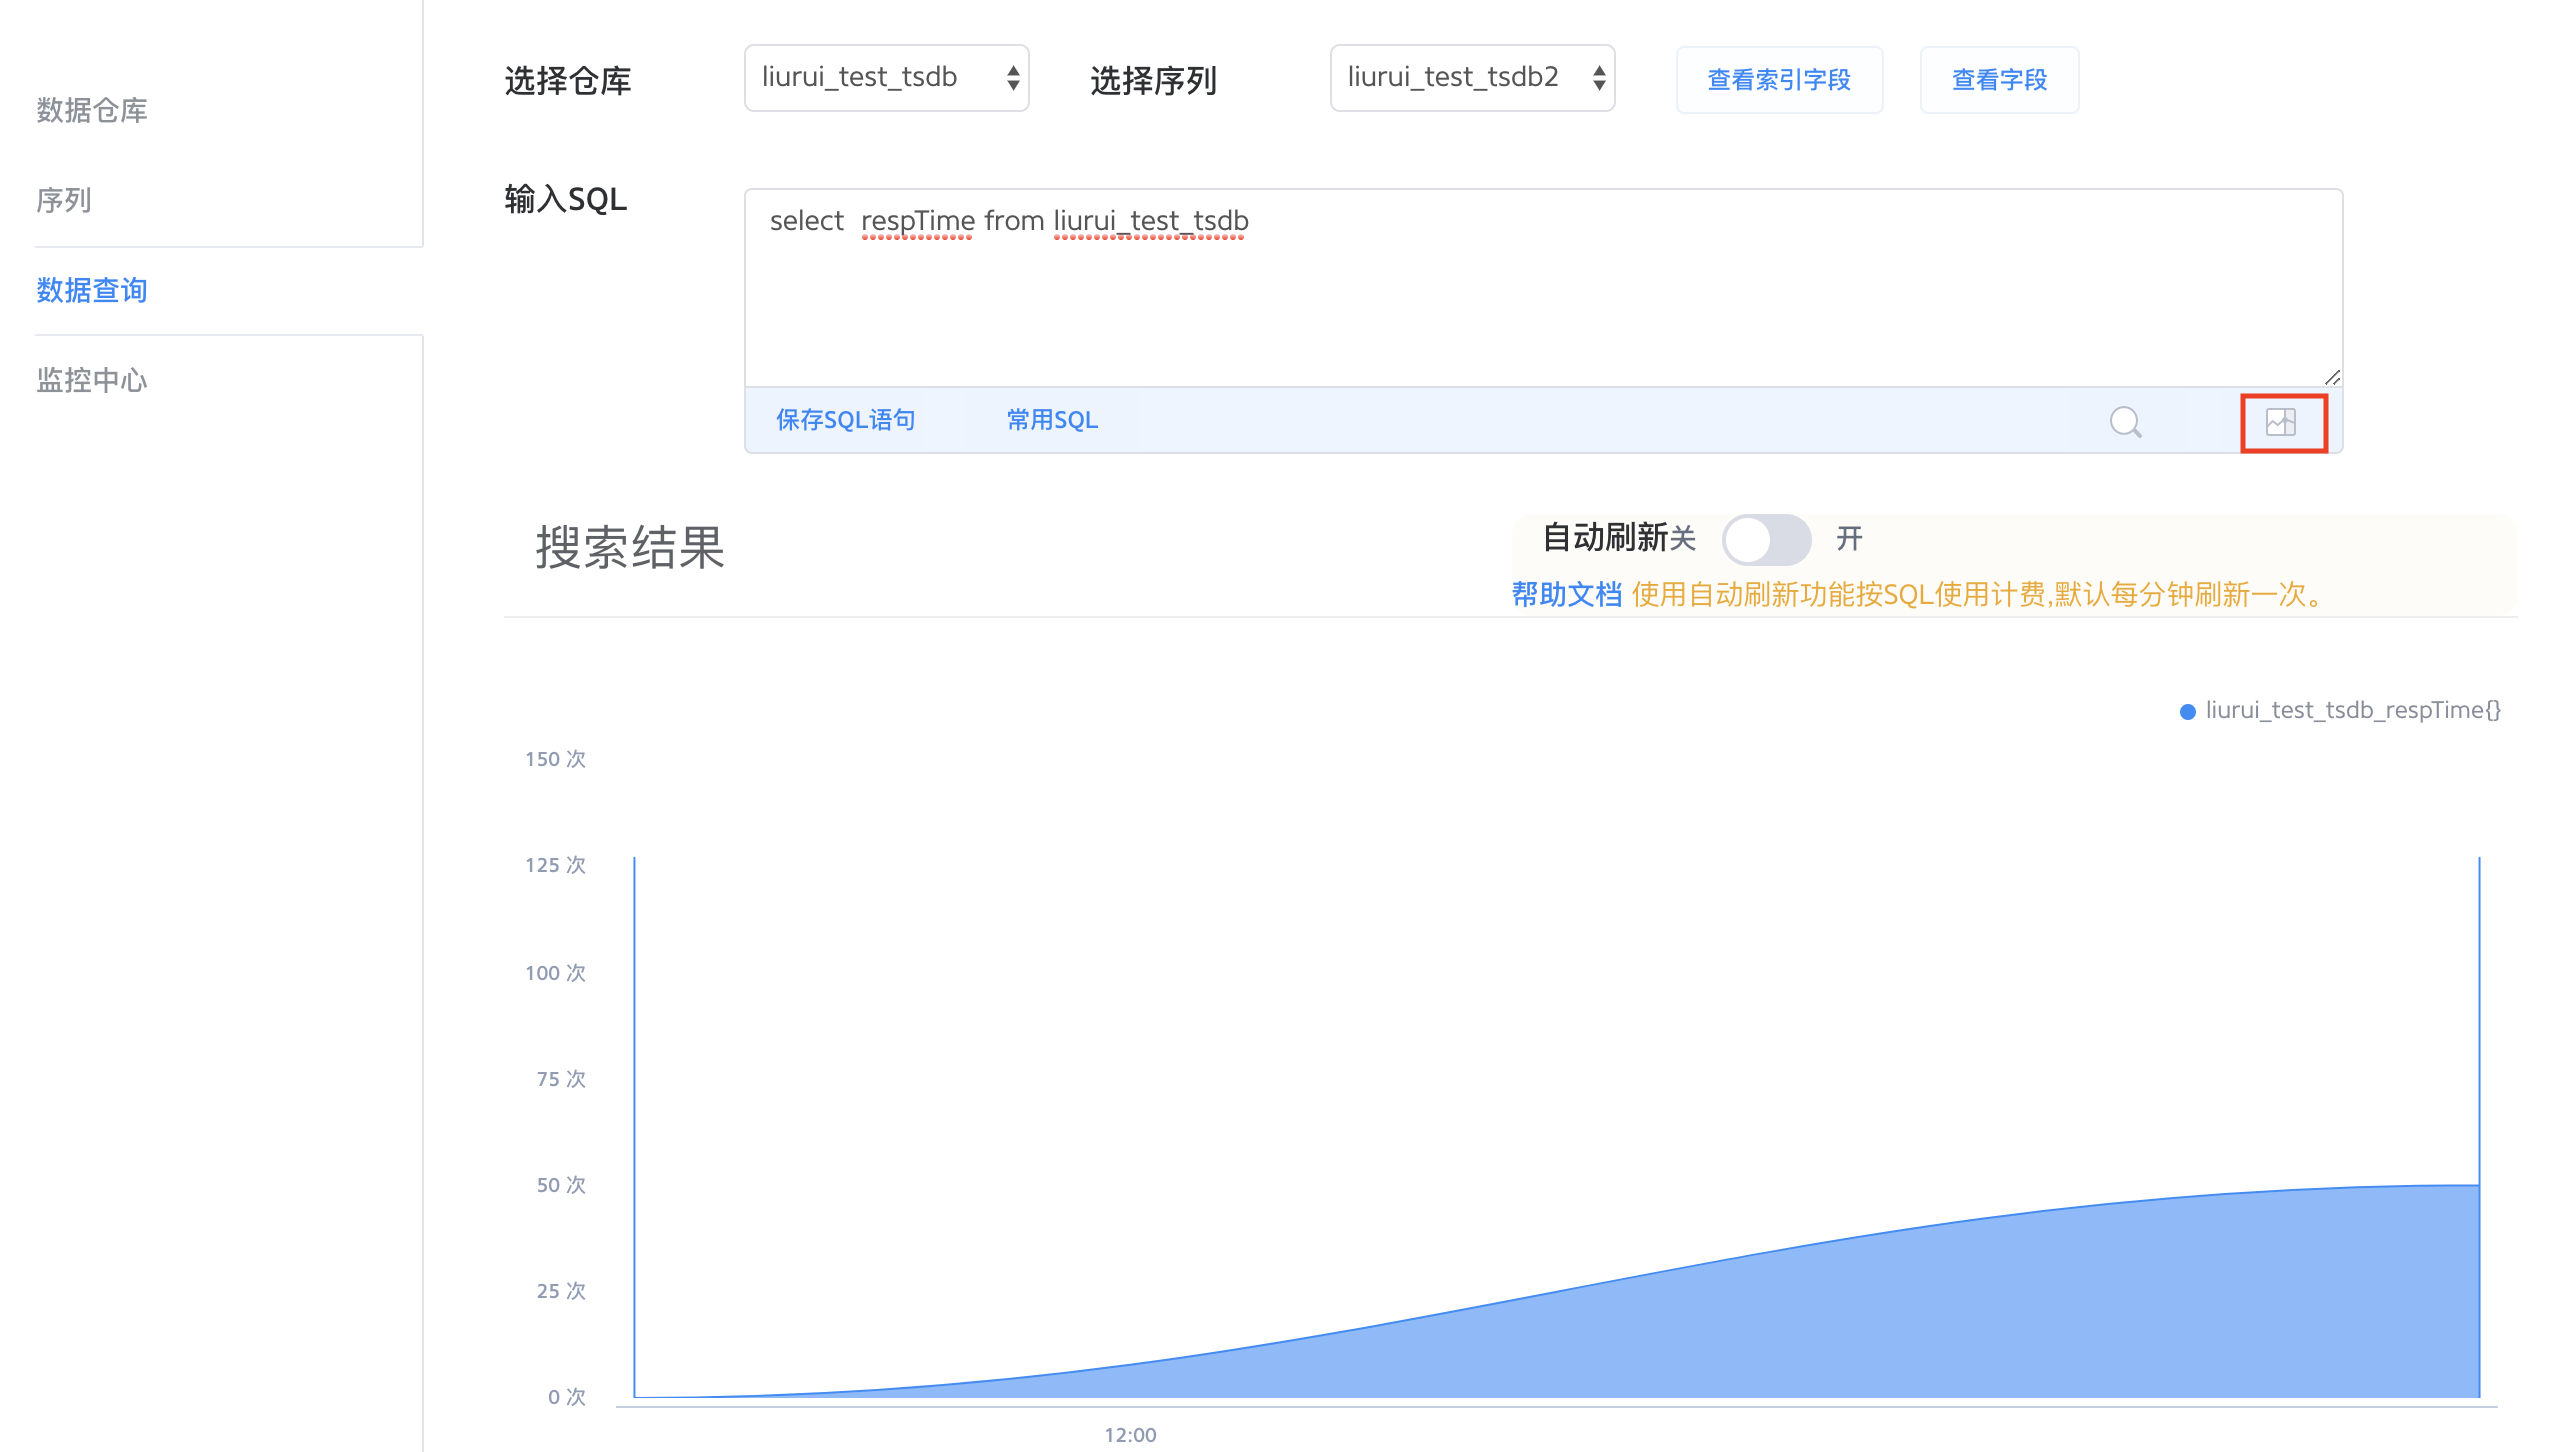Click 保存SQL语句 link

tap(845, 420)
